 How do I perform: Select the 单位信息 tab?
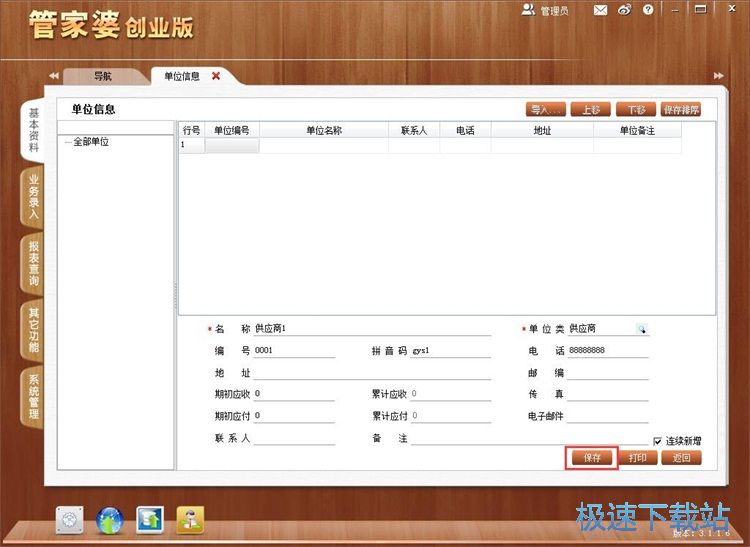click(182, 76)
